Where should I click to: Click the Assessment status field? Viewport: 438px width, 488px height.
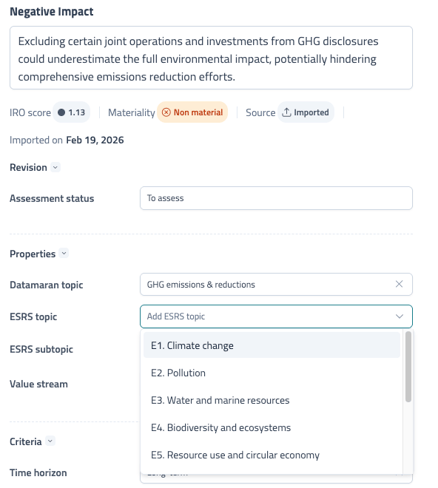point(276,198)
